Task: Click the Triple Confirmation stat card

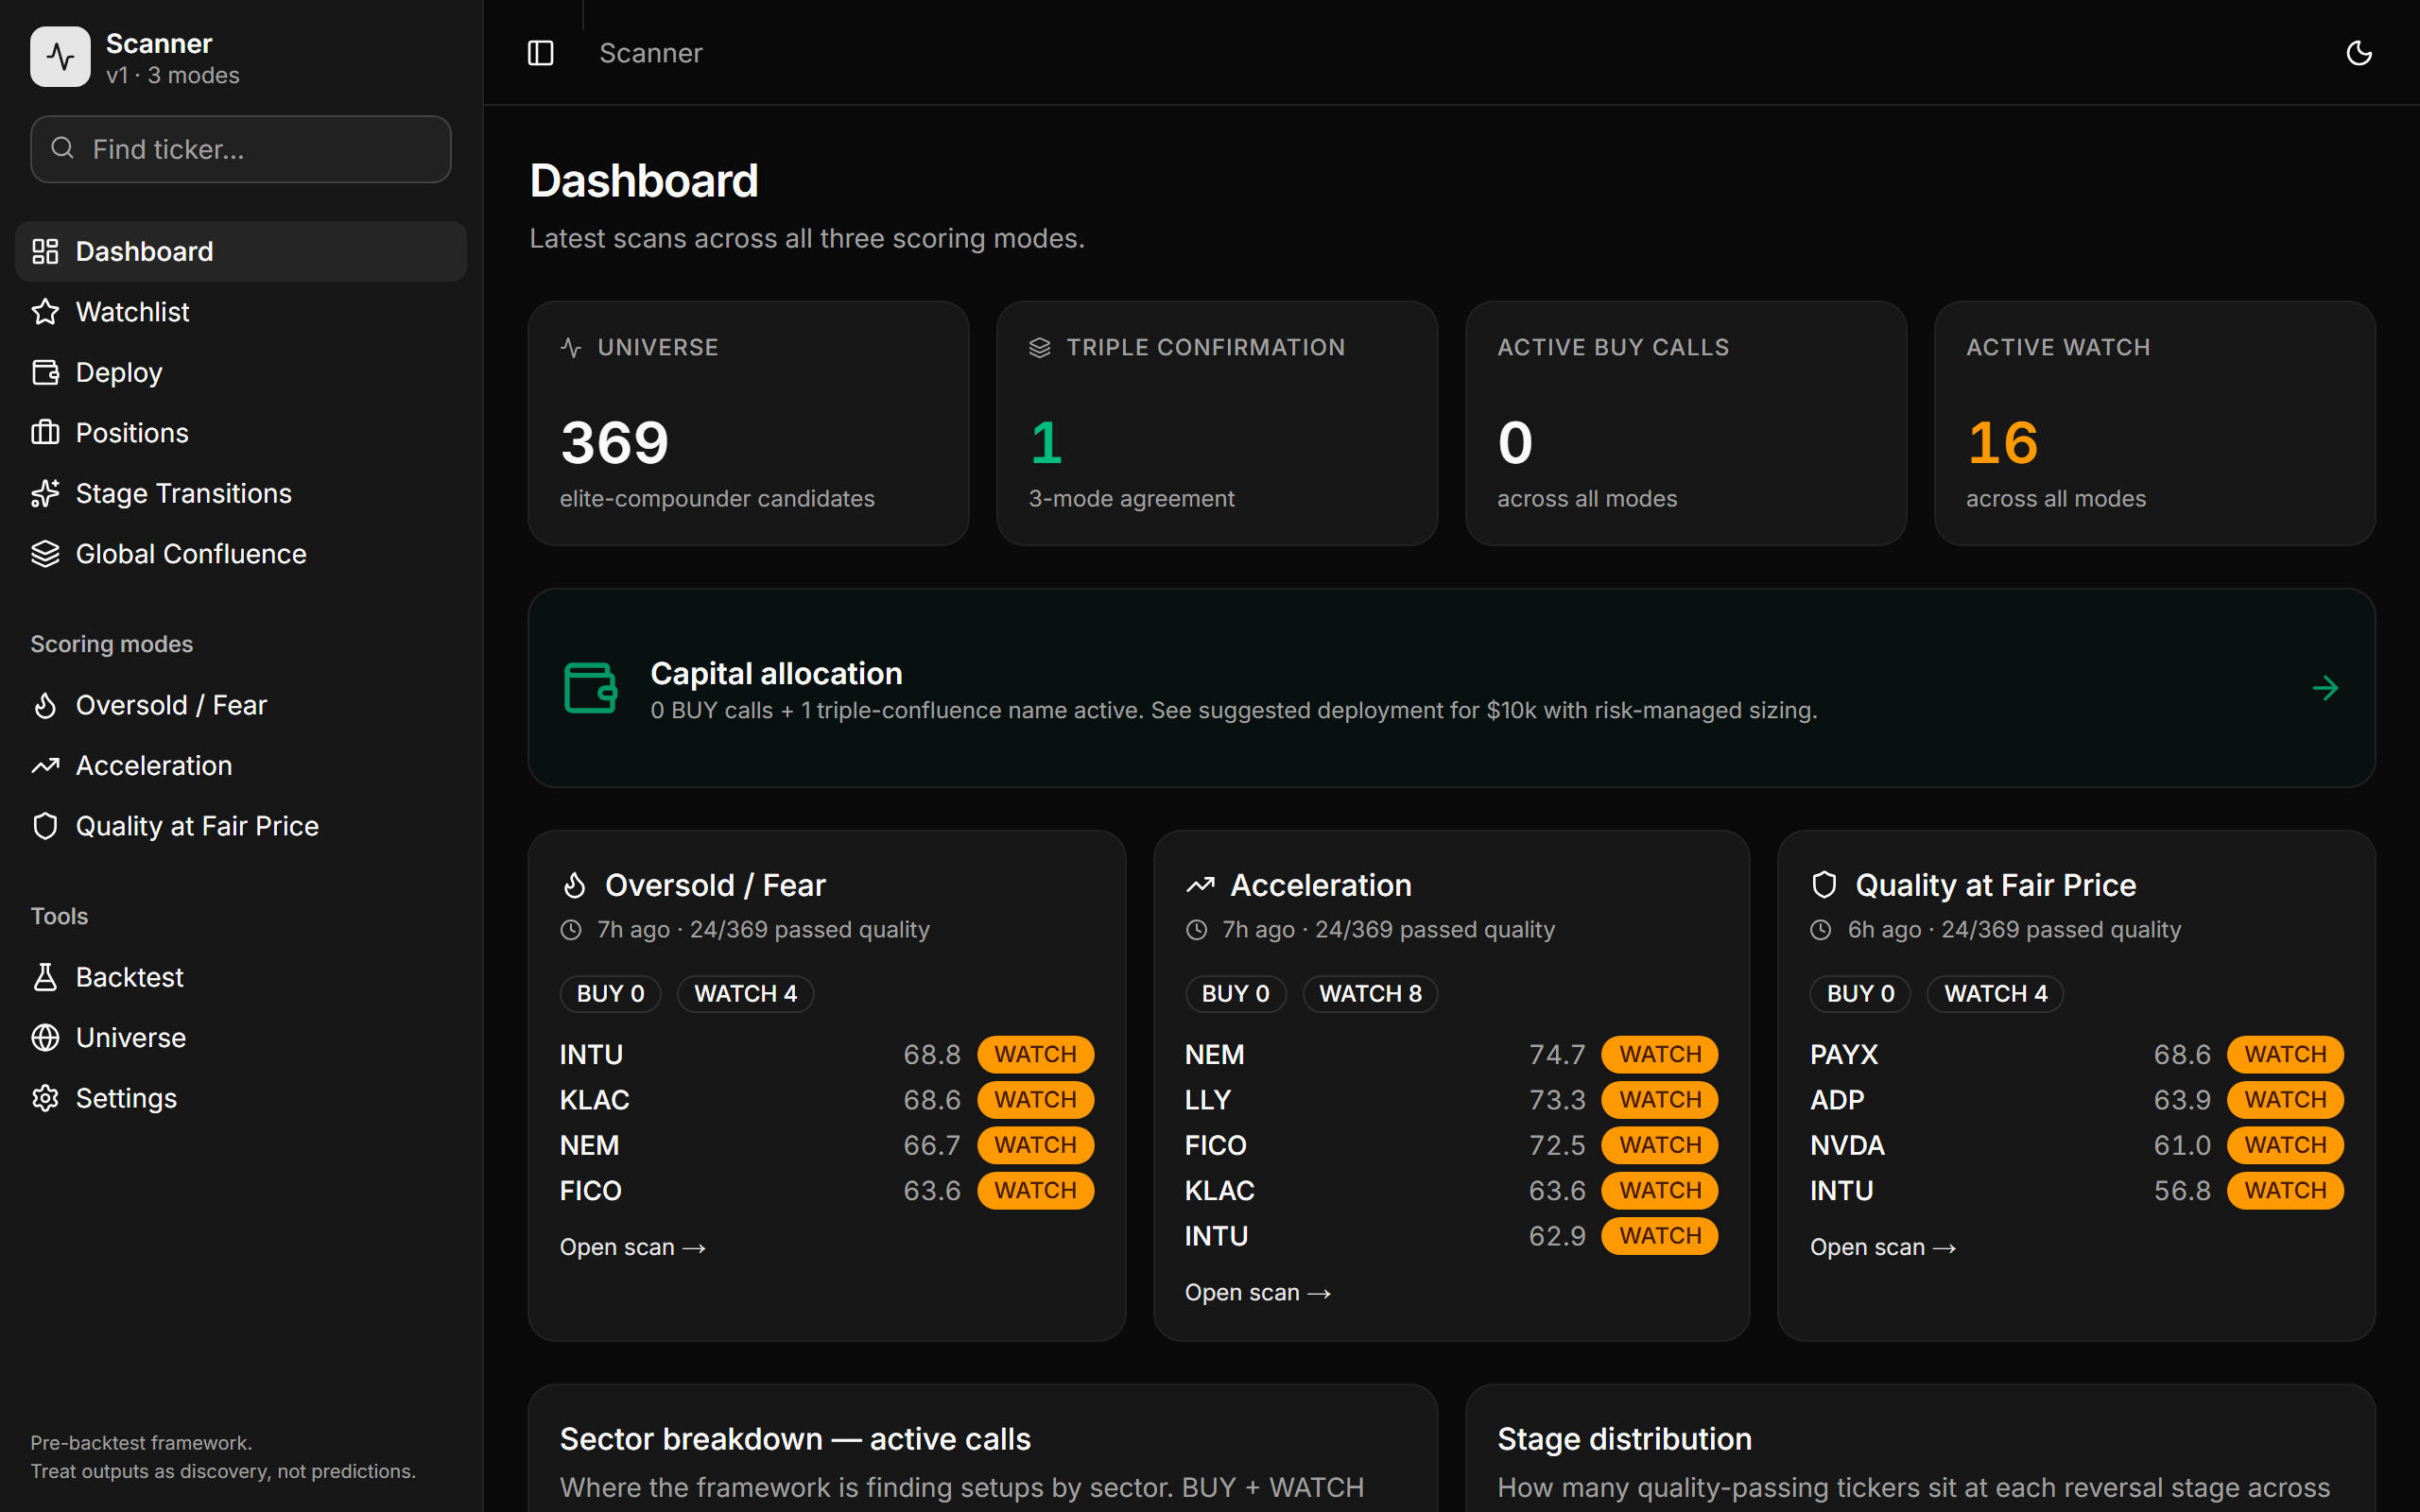Action: pyautogui.click(x=1217, y=423)
